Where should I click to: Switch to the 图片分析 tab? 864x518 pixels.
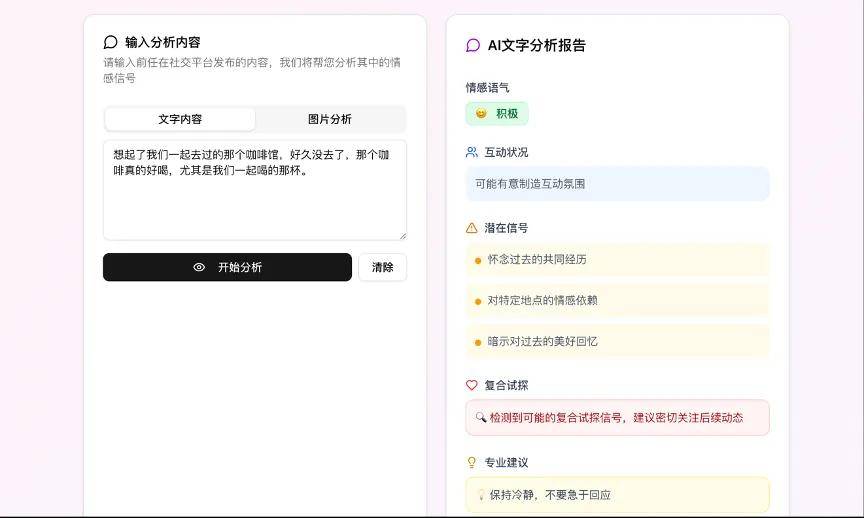tap(329, 119)
